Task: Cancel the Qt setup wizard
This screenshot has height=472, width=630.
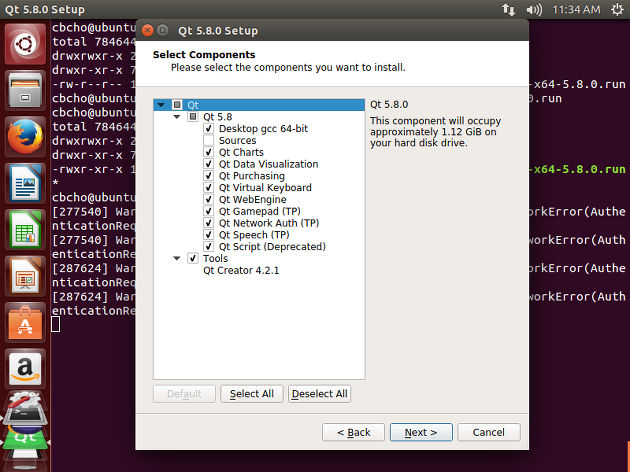Action: 489,432
